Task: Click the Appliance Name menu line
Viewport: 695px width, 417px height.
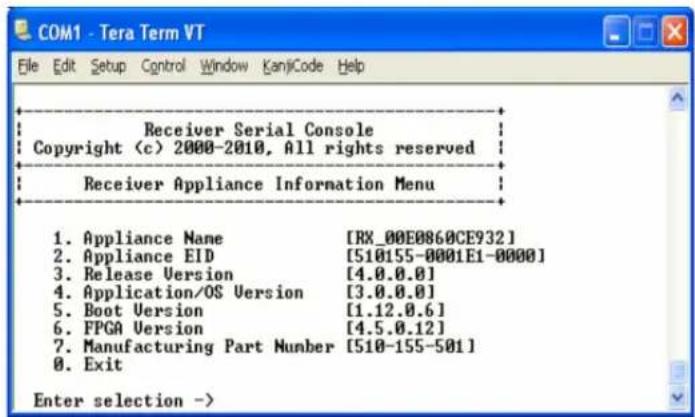Action: (284, 238)
